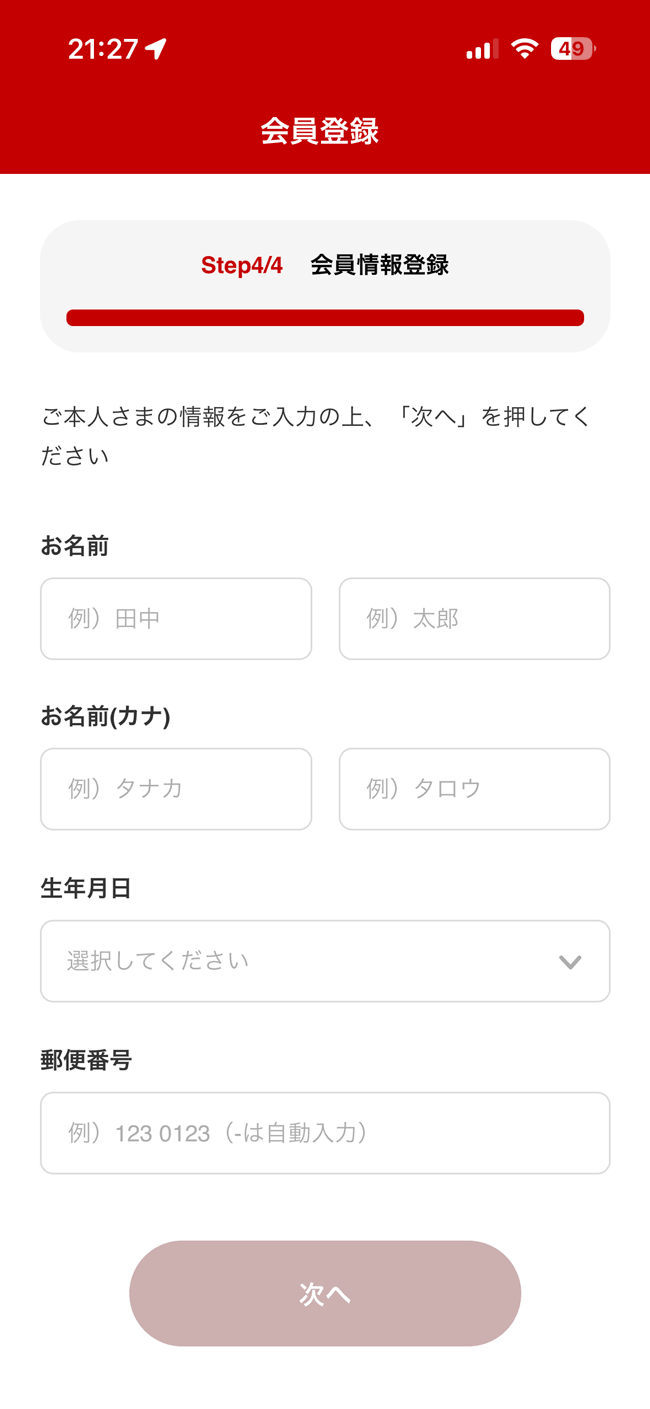
Task: Click the red Step4/4 label
Action: pyautogui.click(x=242, y=265)
